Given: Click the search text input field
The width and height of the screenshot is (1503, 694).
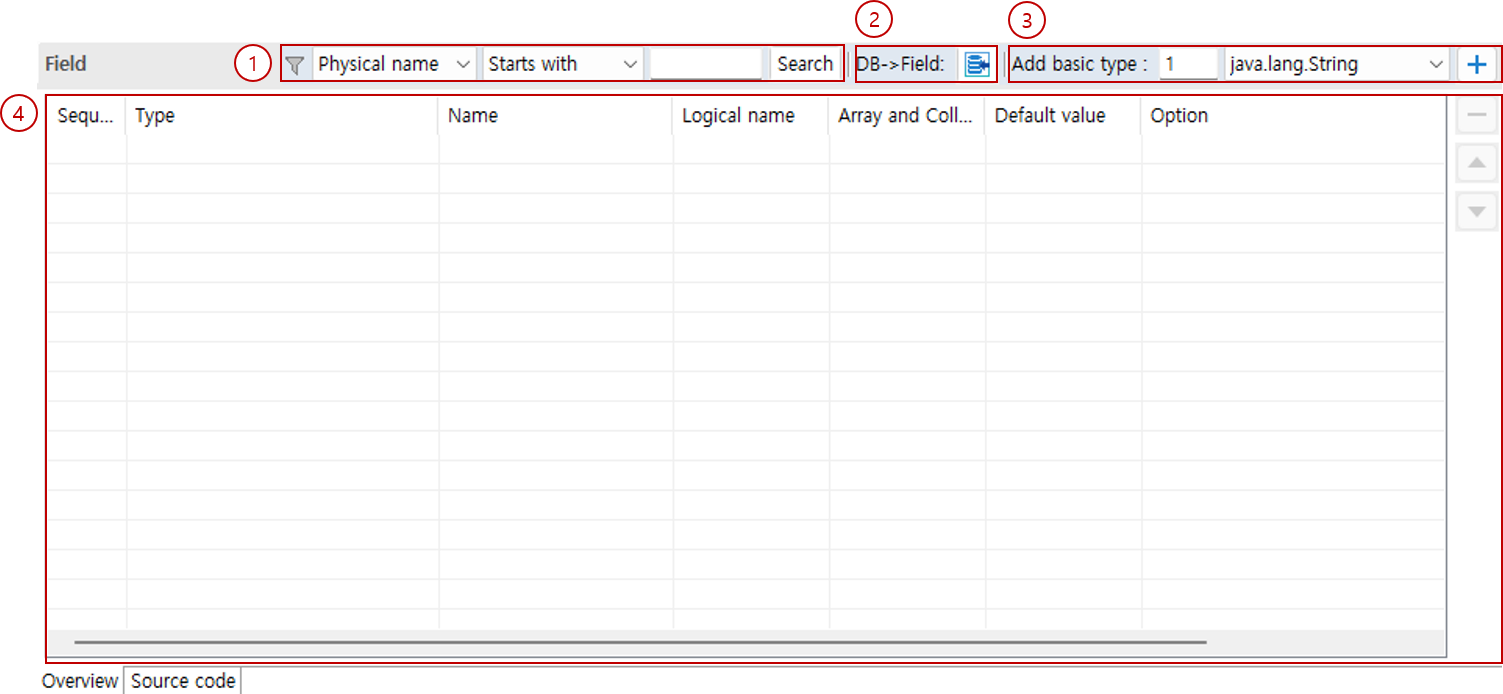Looking at the screenshot, I should coord(706,65).
